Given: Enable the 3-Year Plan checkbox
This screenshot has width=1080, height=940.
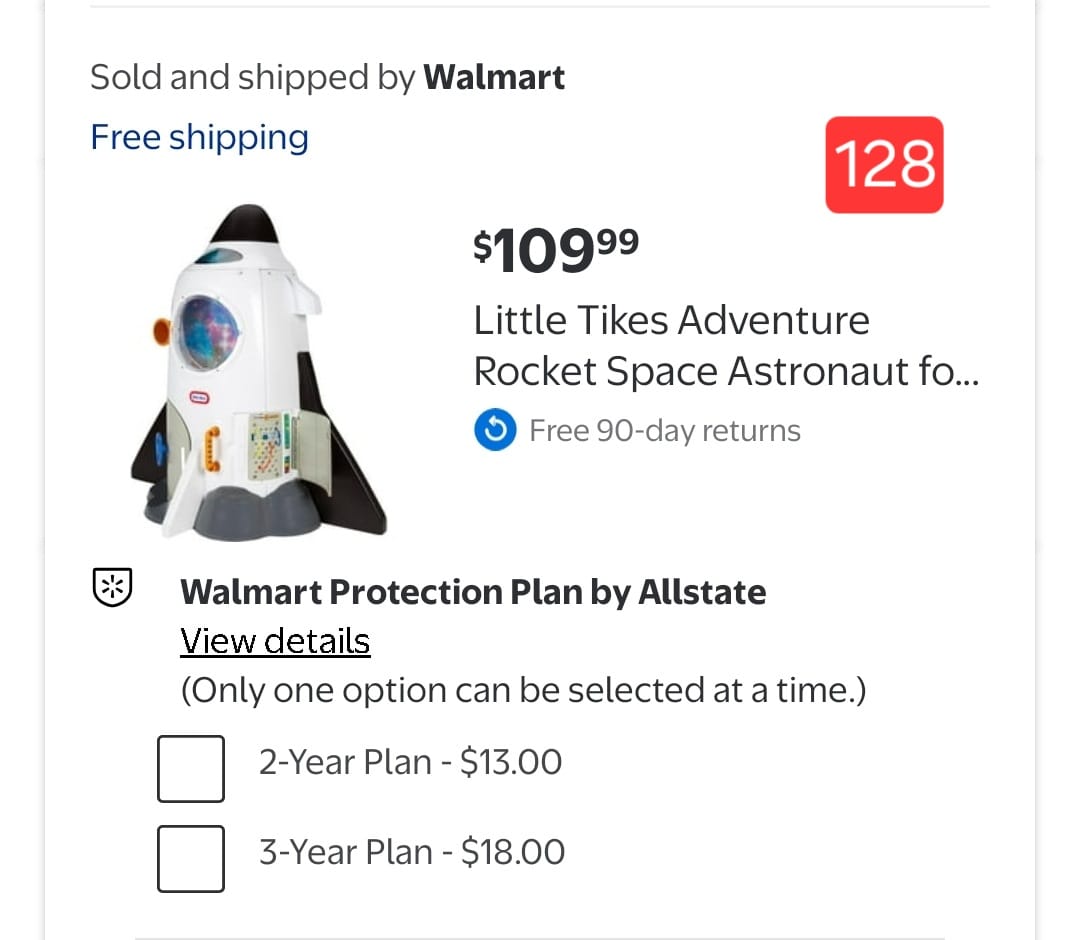Looking at the screenshot, I should [191, 857].
